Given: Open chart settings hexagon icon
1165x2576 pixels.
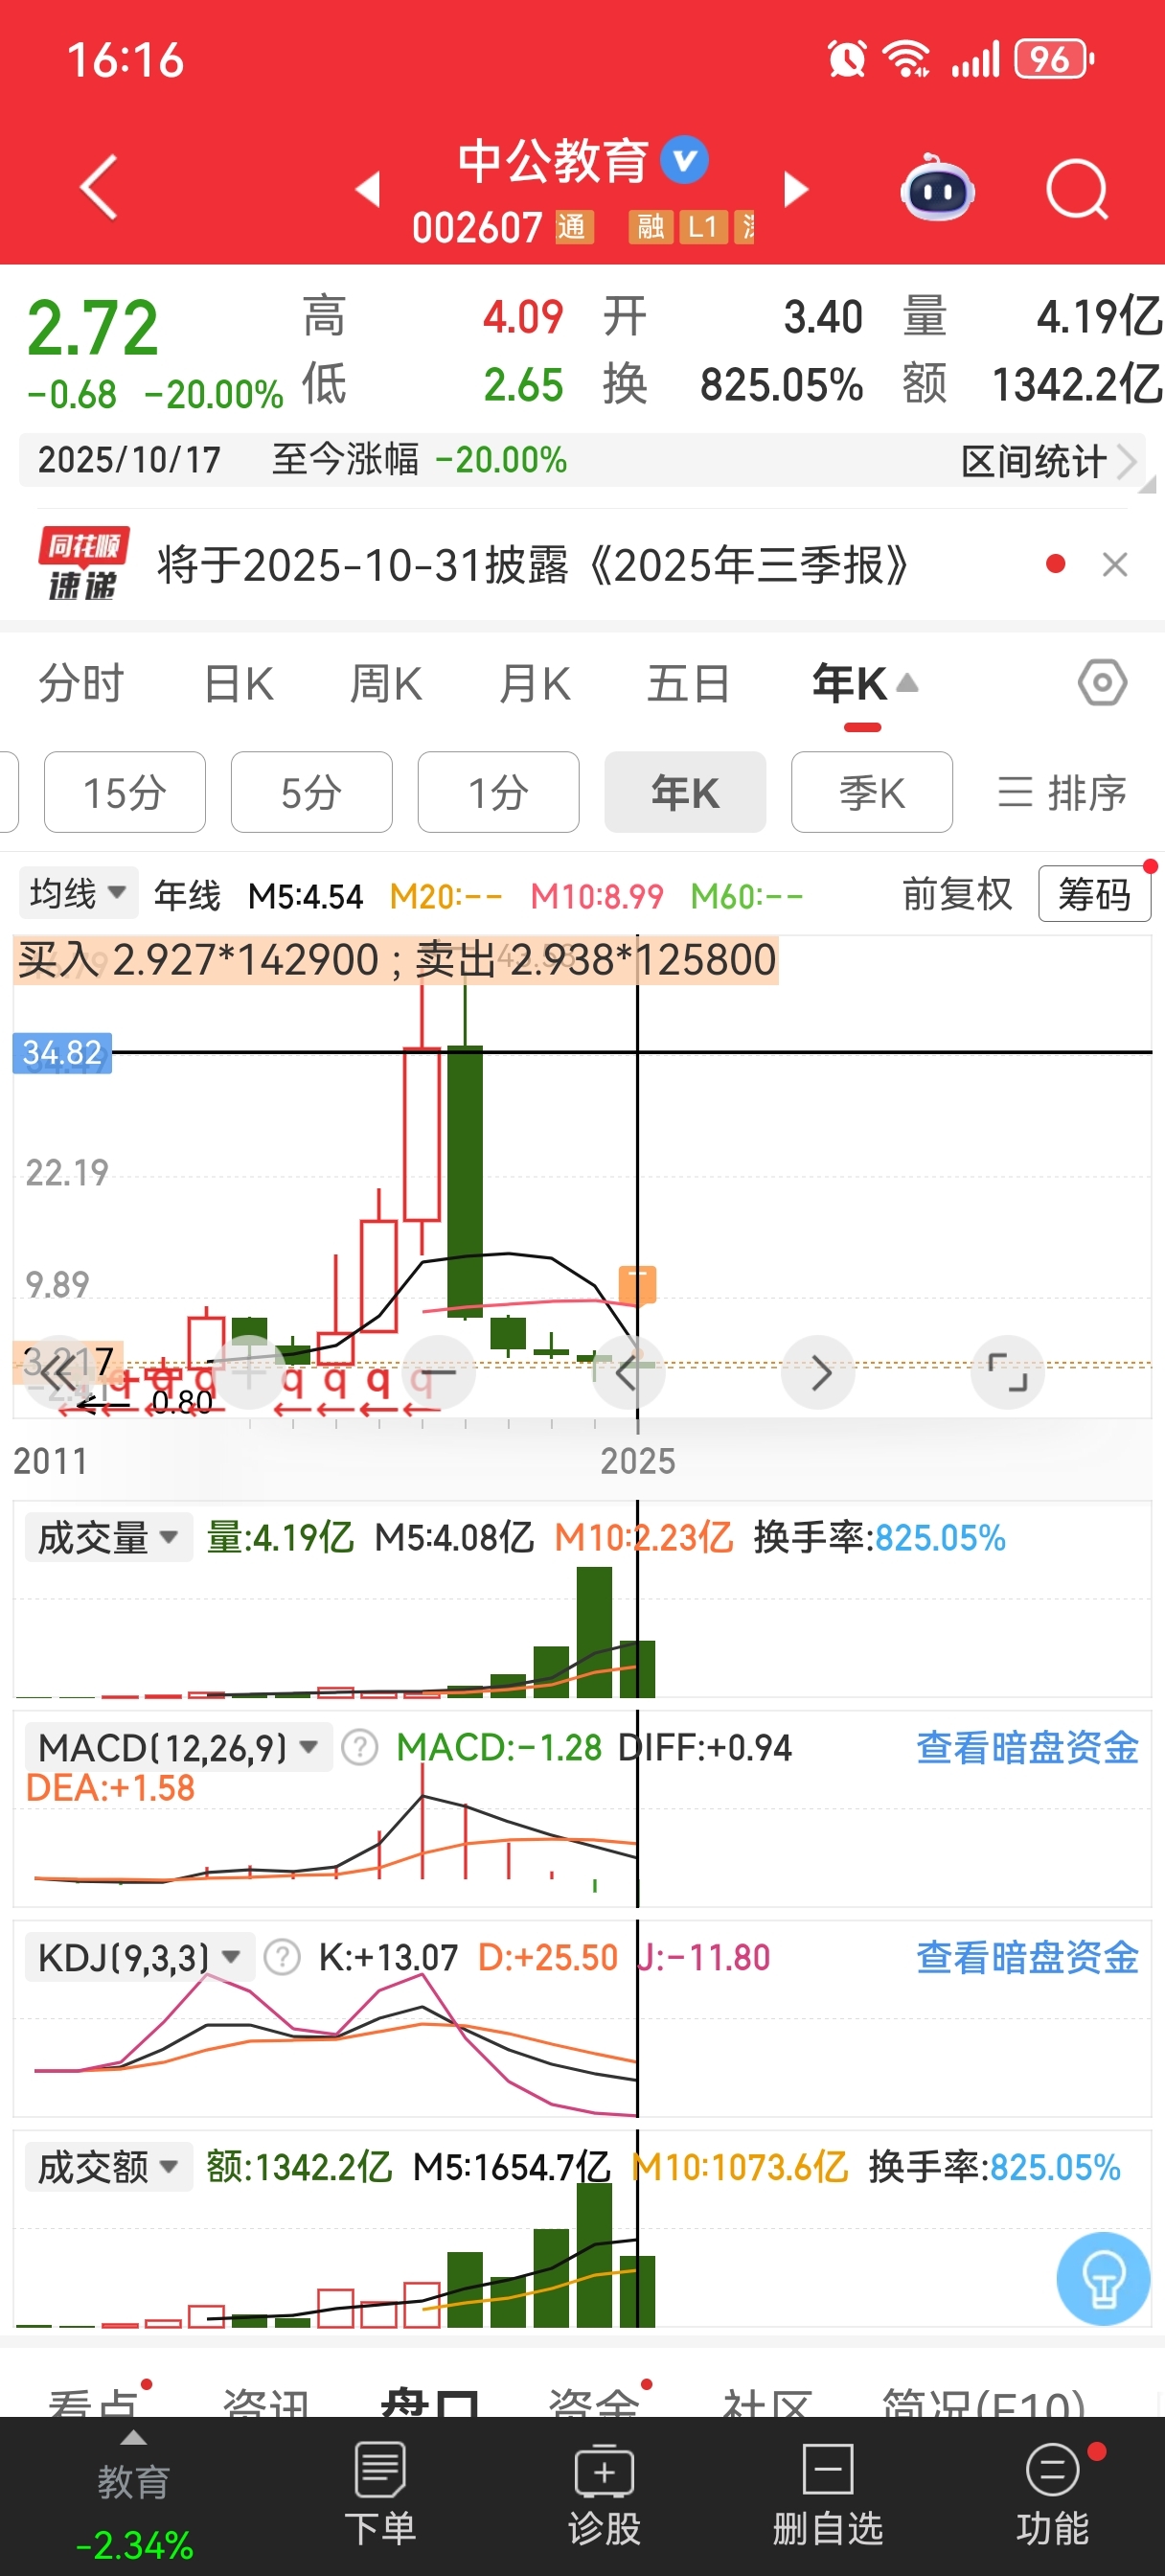Looking at the screenshot, I should (1102, 683).
